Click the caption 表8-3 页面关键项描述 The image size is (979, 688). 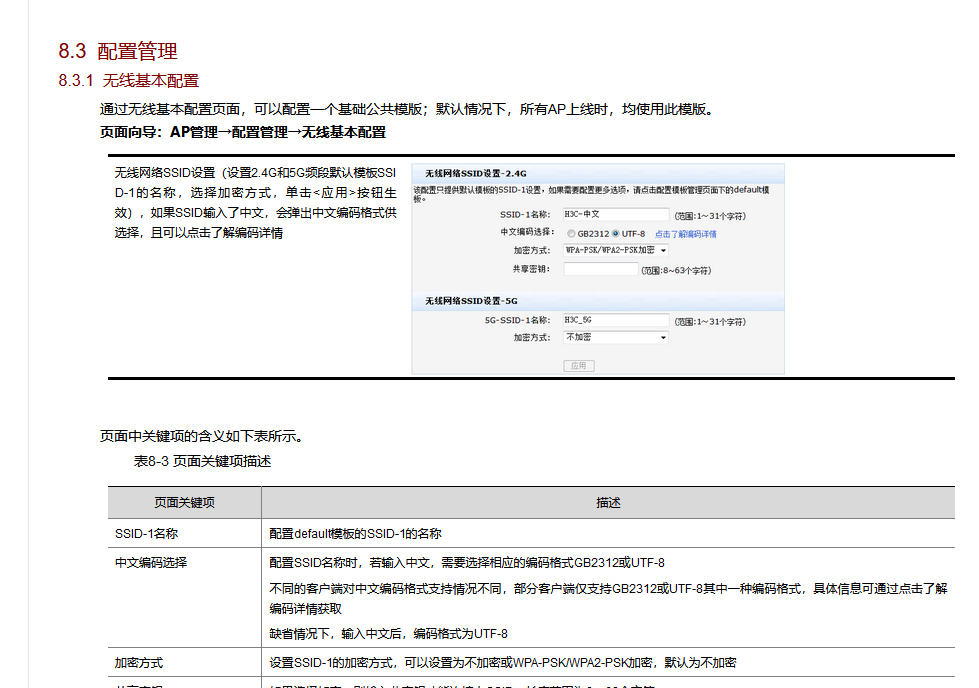(202, 461)
